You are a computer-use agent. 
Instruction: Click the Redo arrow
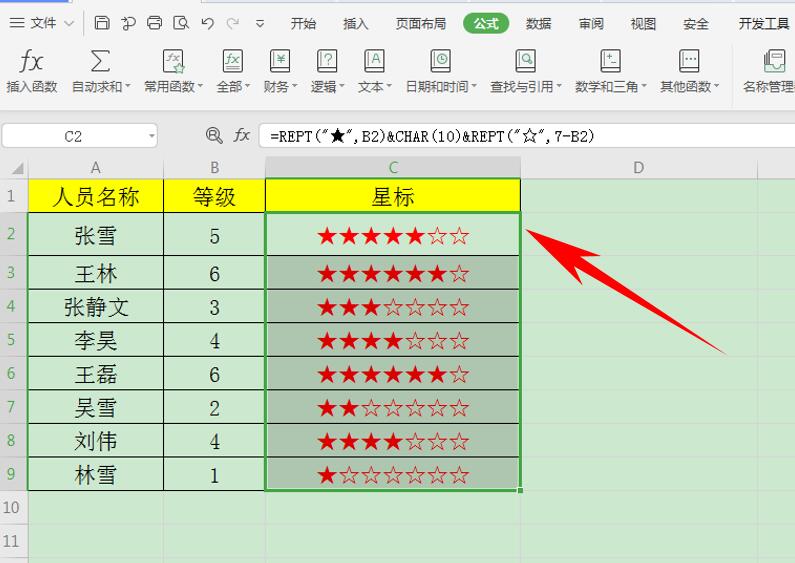click(233, 23)
